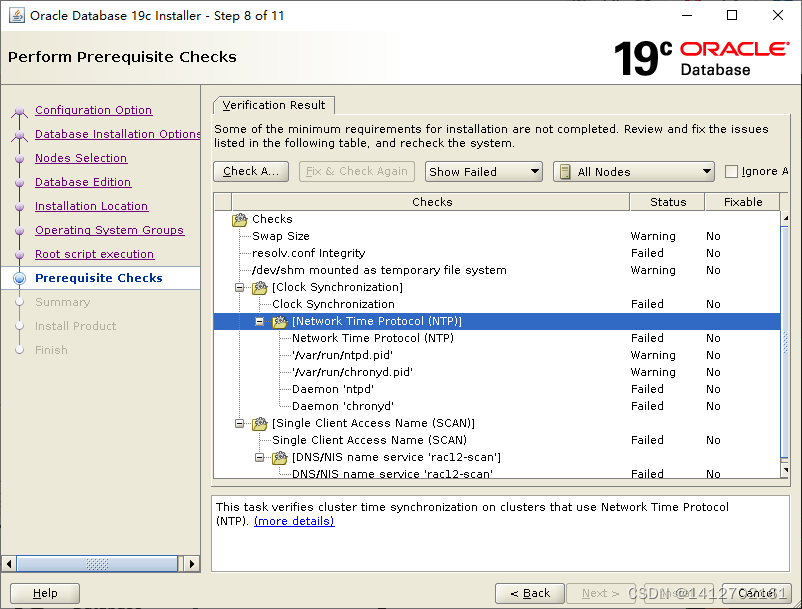Open the All Nodes dropdown

(x=634, y=172)
